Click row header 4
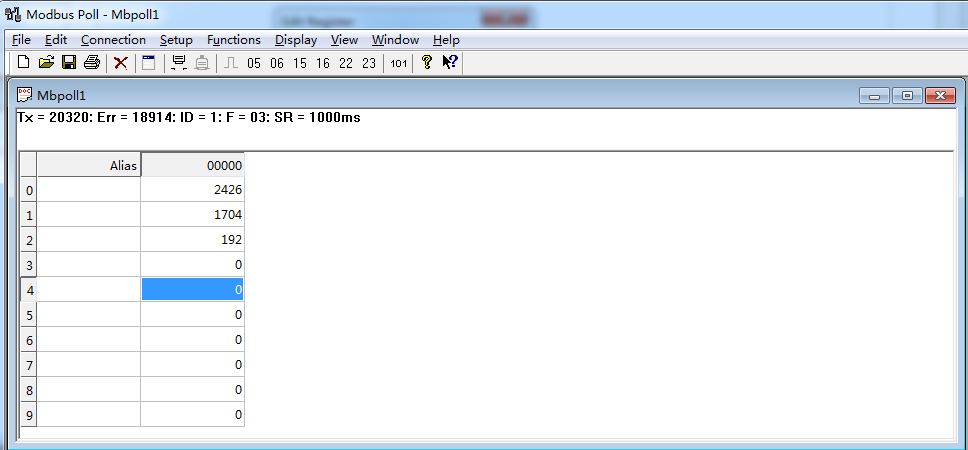 click(x=29, y=290)
